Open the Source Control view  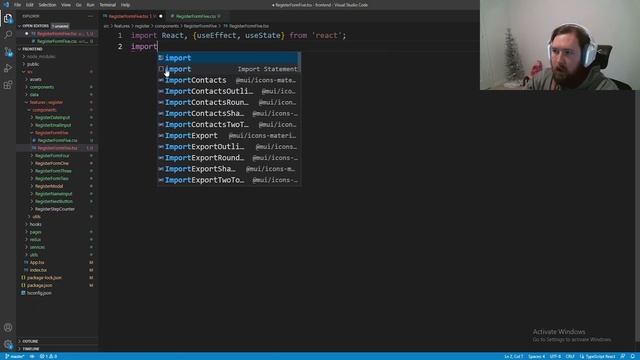tap(8, 51)
